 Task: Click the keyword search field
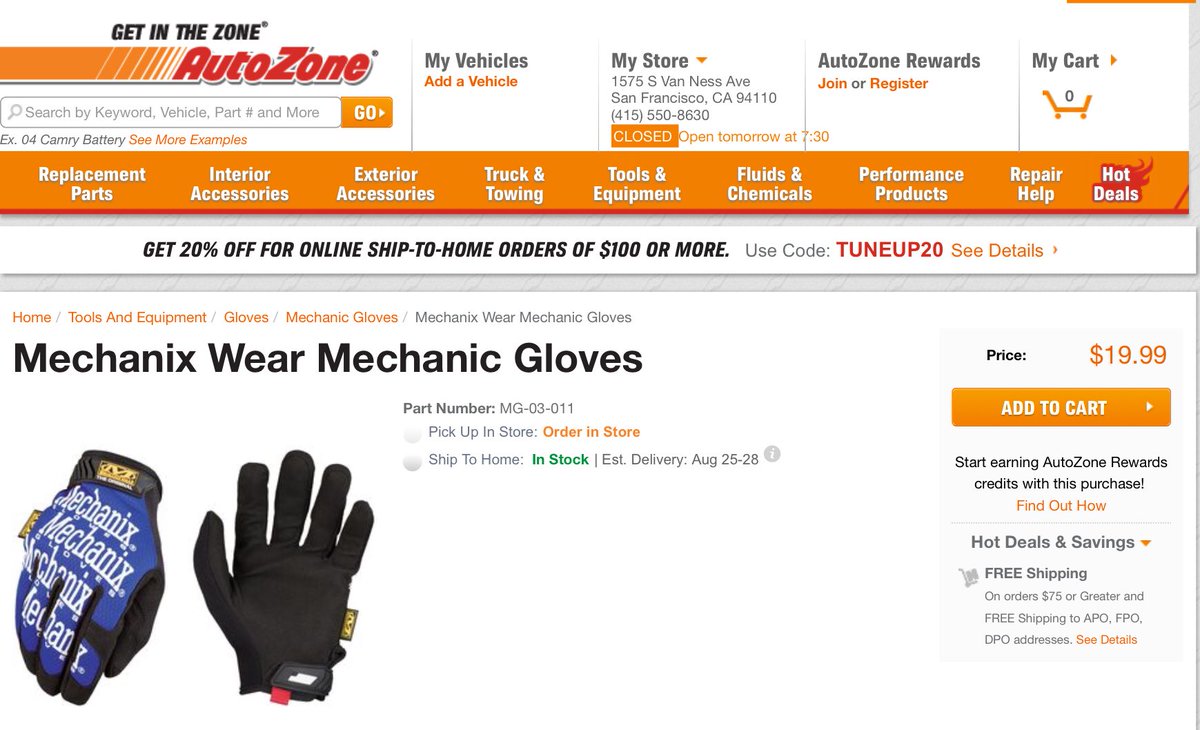tap(171, 112)
